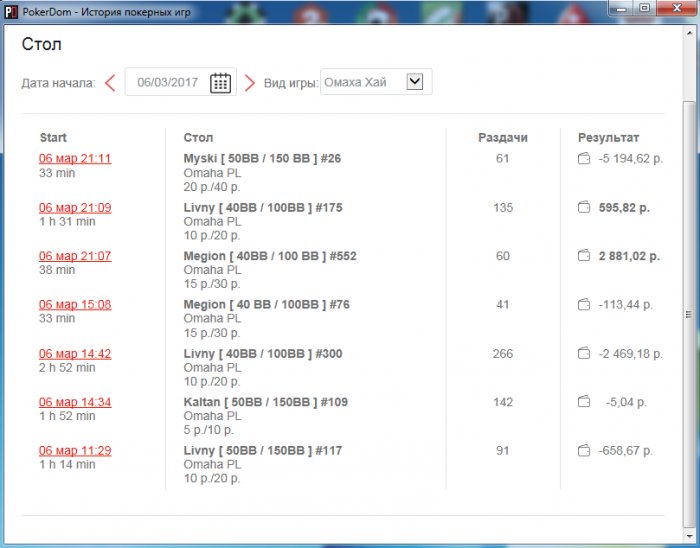
Task: Click wallet icon next to -113,44 р.
Action: coord(584,305)
